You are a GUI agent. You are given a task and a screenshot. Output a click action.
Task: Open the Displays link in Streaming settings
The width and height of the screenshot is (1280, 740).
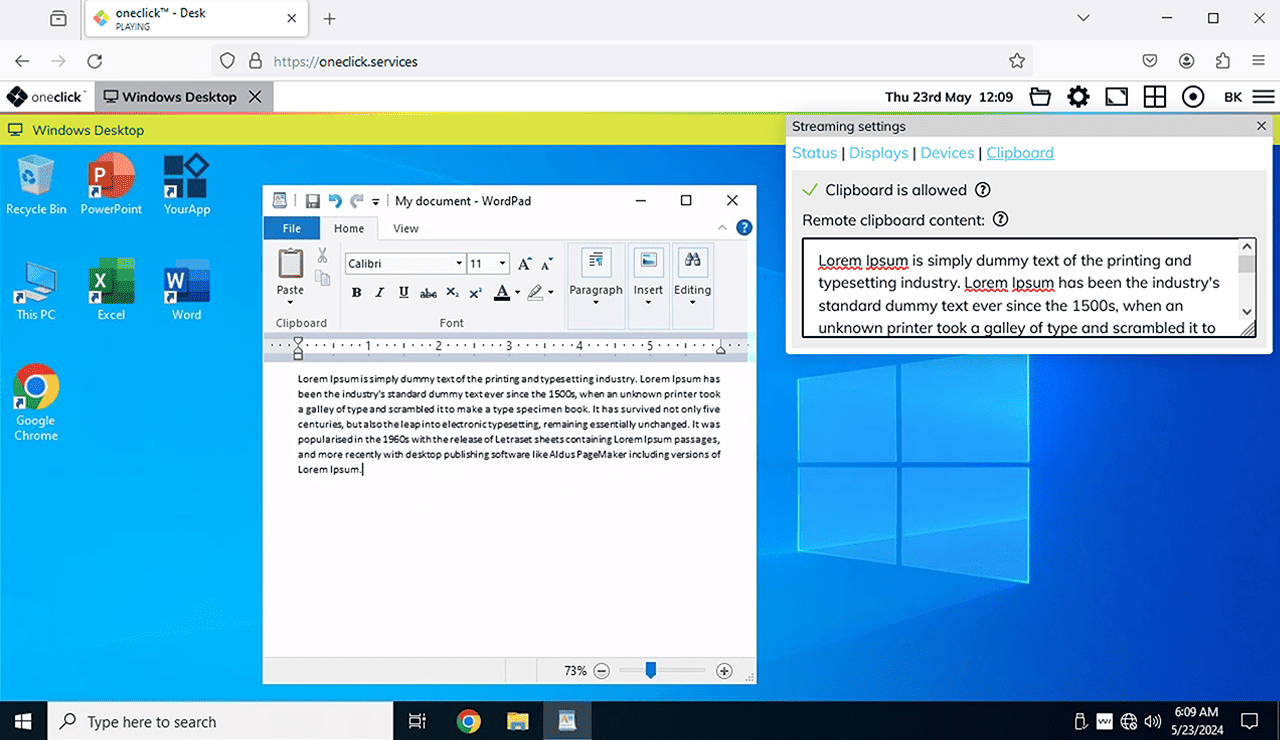[878, 153]
